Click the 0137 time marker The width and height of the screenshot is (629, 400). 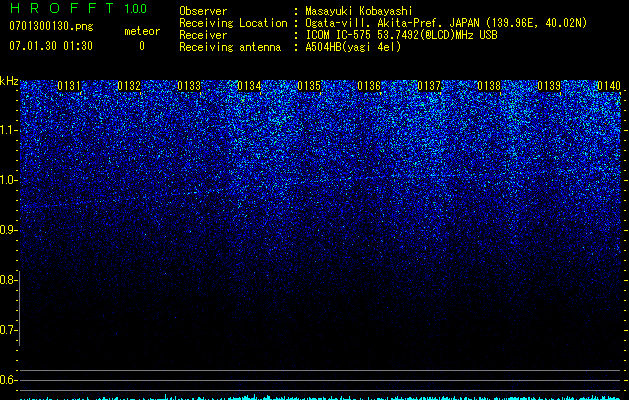point(429,86)
